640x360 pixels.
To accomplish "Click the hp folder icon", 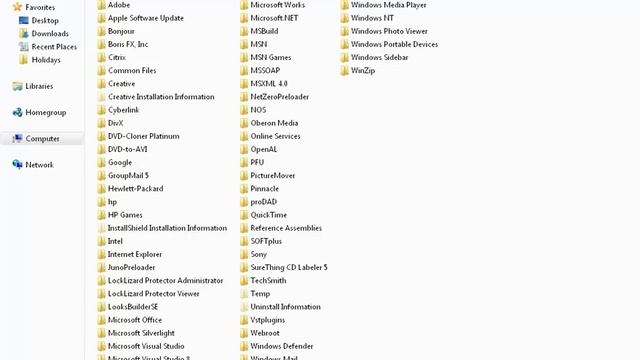I will coord(101,202).
